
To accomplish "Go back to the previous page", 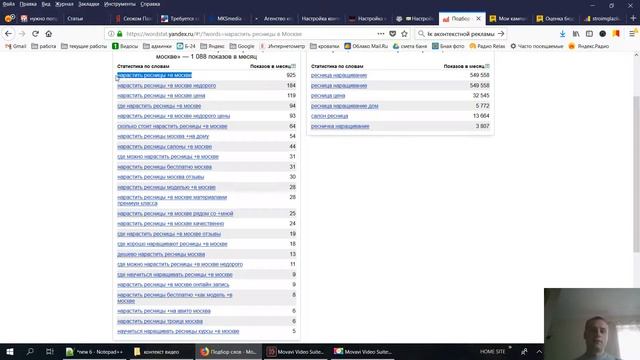I will (9, 34).
